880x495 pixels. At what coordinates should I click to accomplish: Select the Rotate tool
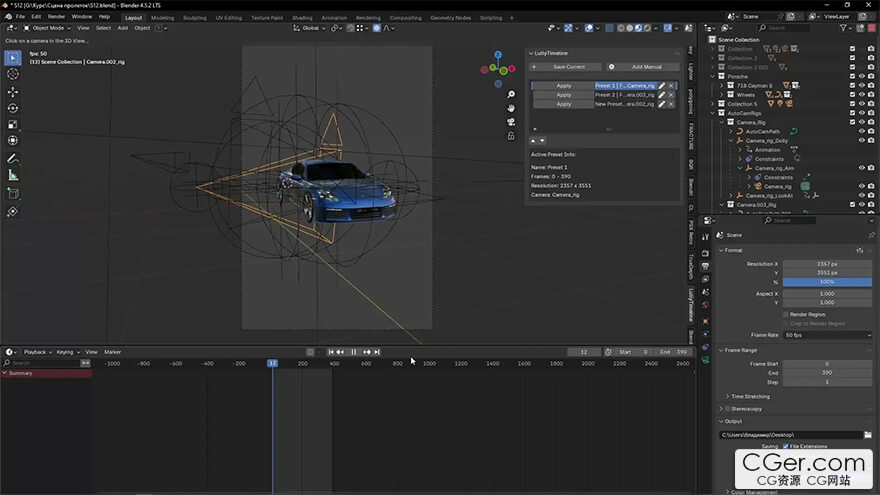tap(13, 108)
